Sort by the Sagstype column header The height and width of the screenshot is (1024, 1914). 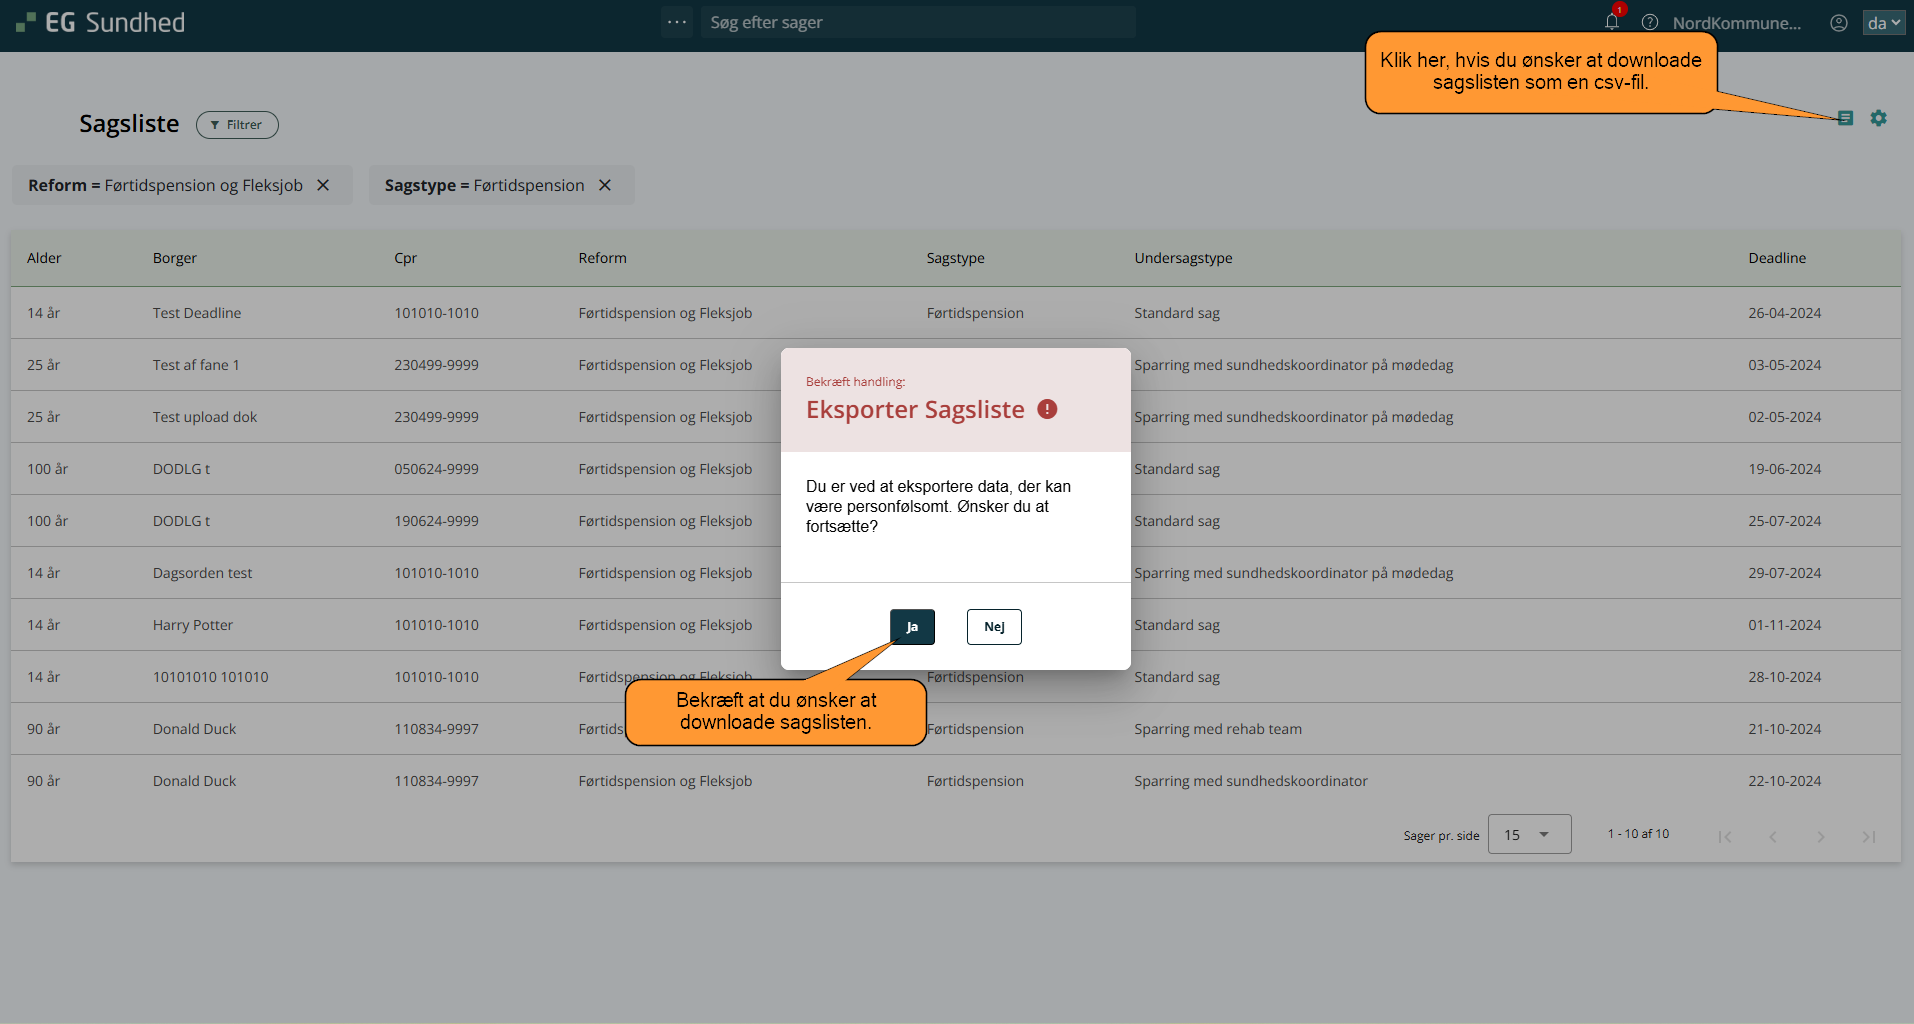tap(955, 258)
